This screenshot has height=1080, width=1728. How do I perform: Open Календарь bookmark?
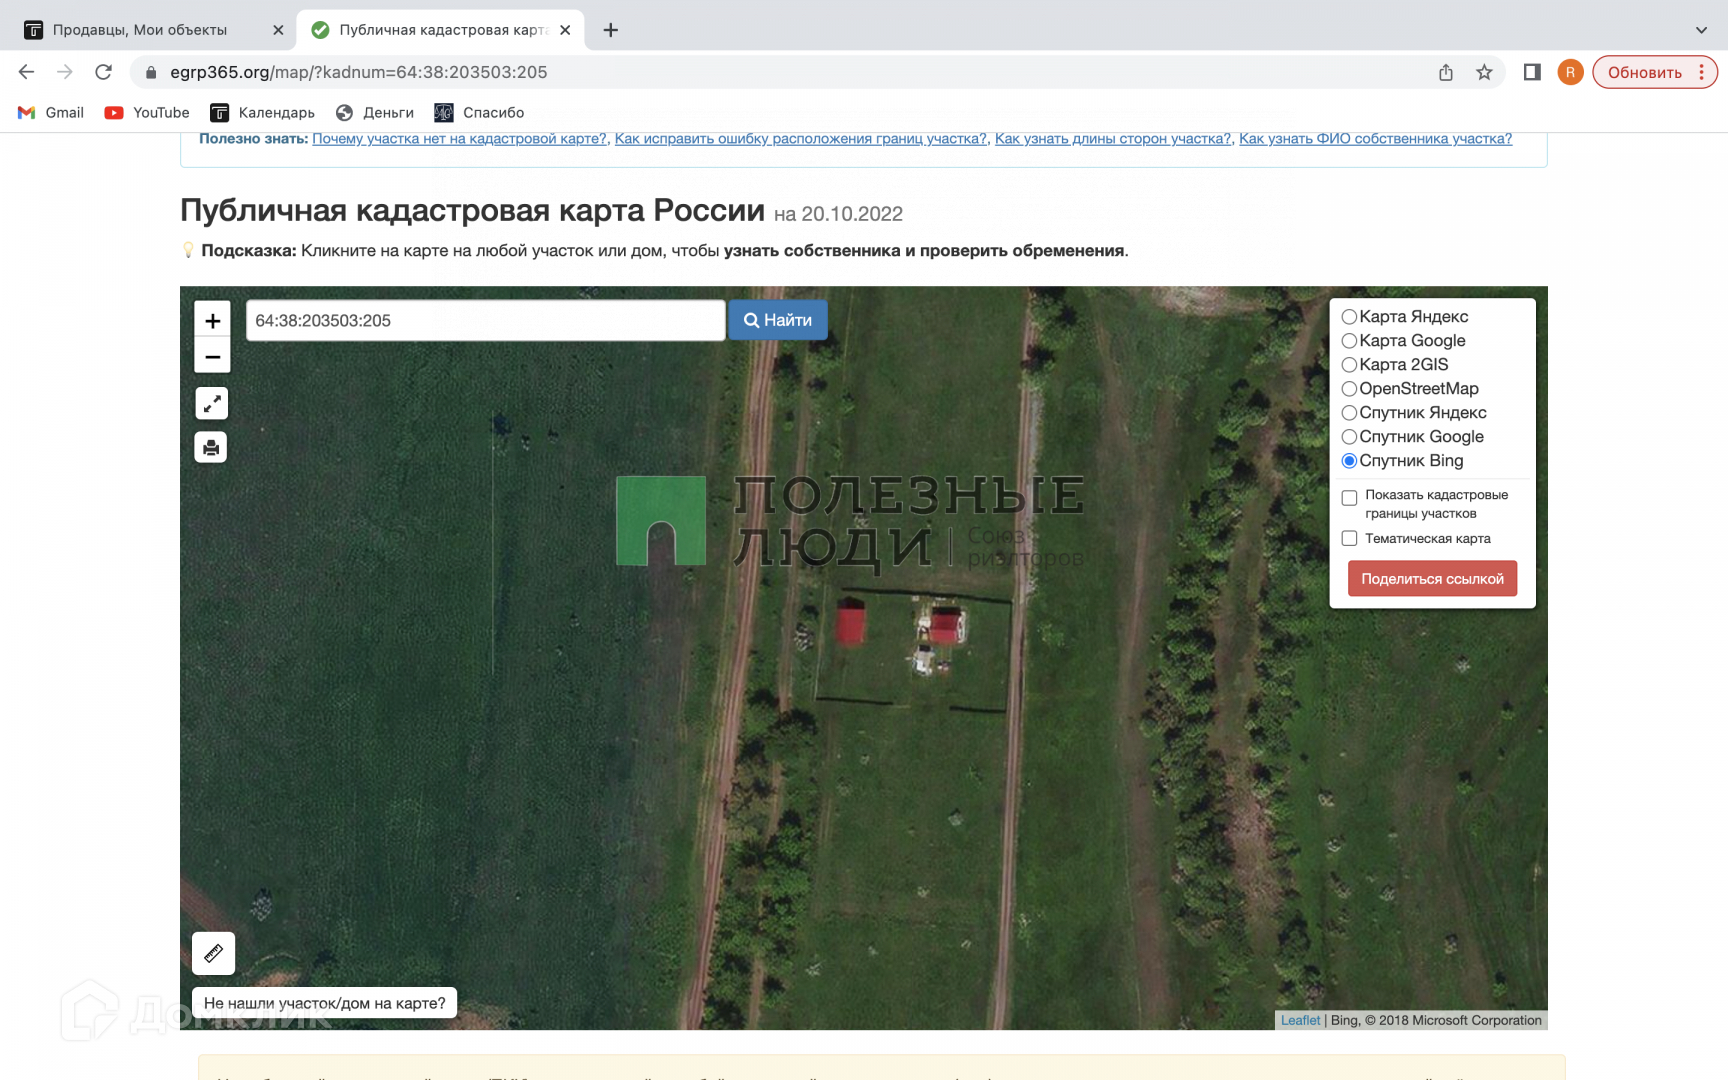[x=263, y=112]
